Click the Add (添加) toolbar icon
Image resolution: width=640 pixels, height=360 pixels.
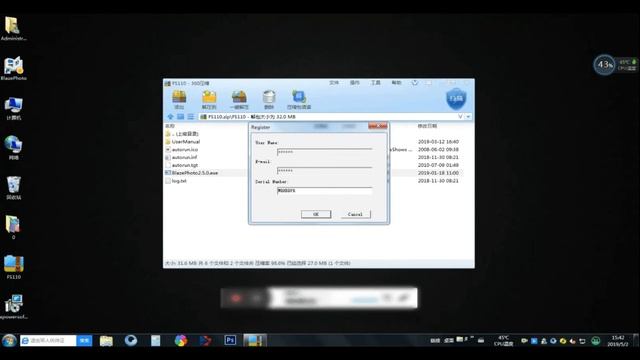pyautogui.click(x=179, y=99)
